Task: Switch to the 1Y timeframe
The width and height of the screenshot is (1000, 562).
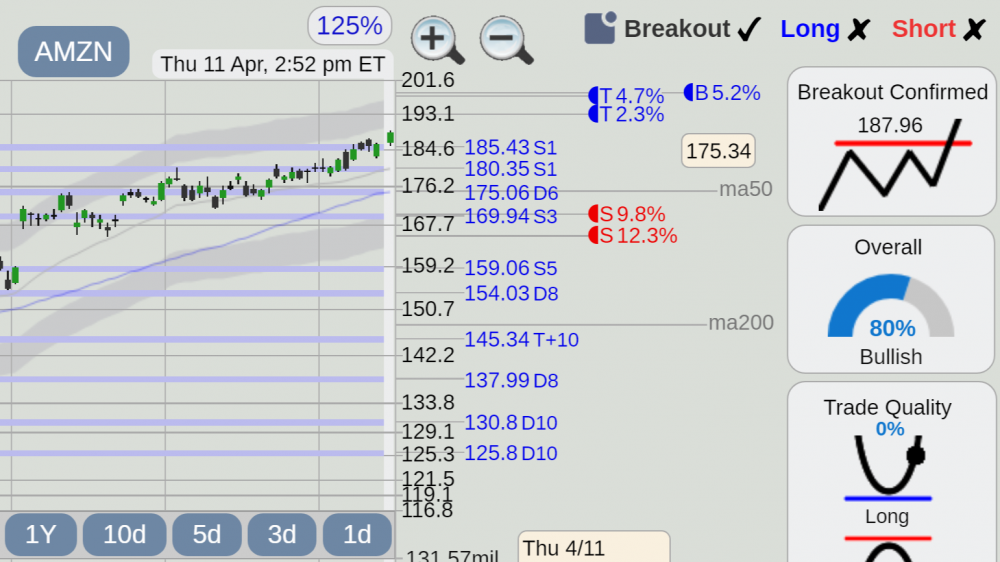Action: [41, 534]
